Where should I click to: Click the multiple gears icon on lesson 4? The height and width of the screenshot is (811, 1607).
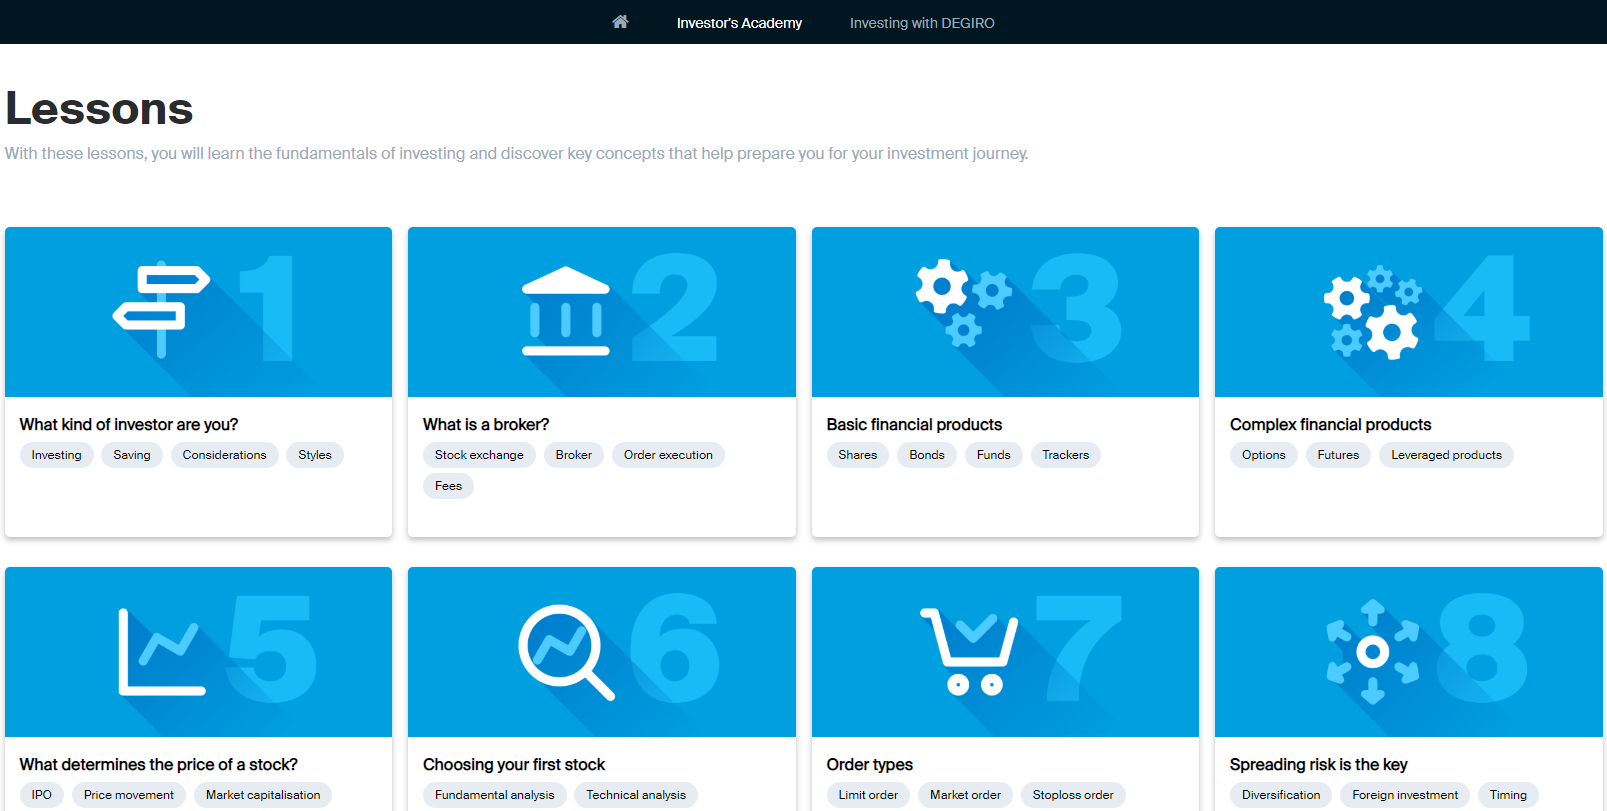click(1372, 312)
